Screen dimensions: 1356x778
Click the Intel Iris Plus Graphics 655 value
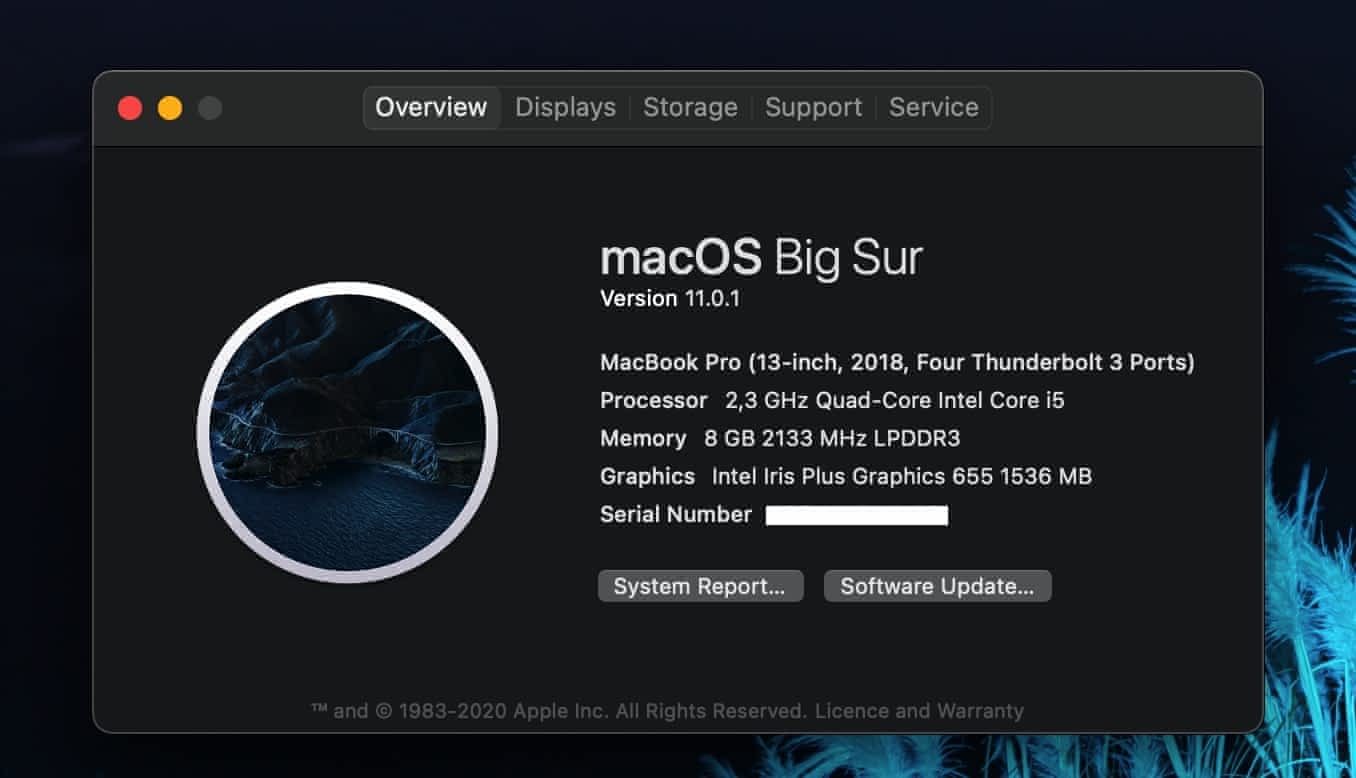(x=902, y=476)
